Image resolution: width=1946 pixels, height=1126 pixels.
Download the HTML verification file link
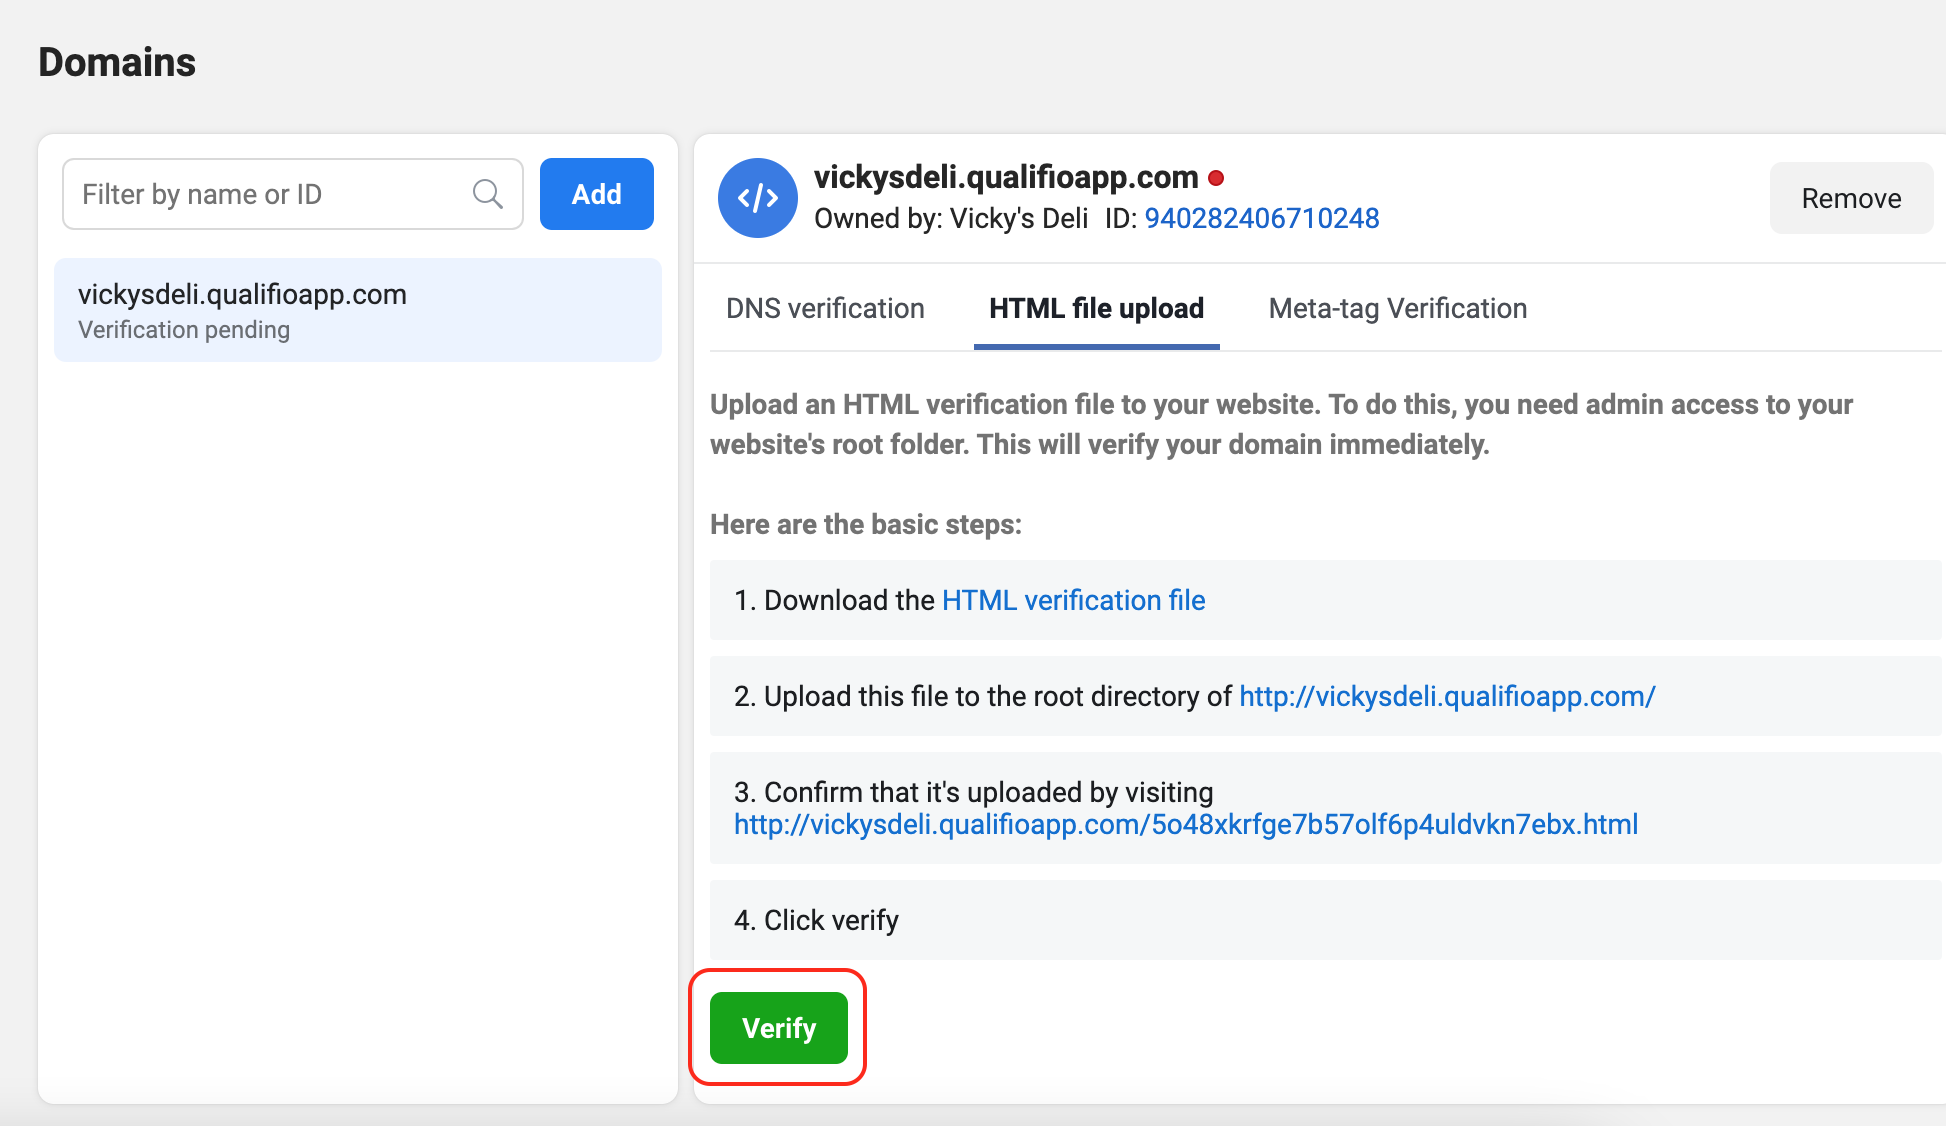click(x=1074, y=600)
